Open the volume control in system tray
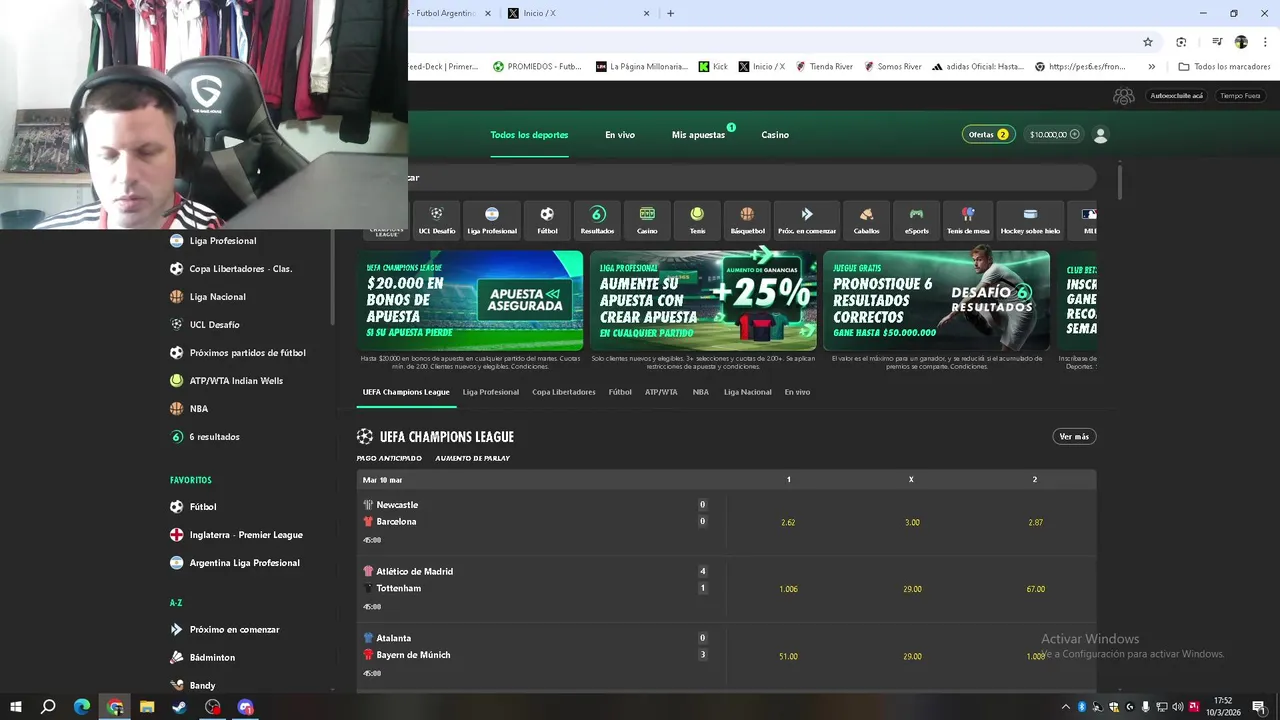The image size is (1280, 720). pos(1178,707)
